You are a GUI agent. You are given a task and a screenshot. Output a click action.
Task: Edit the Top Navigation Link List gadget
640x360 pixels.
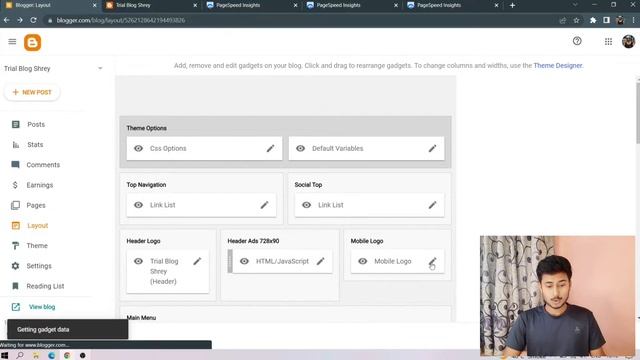pyautogui.click(x=264, y=205)
